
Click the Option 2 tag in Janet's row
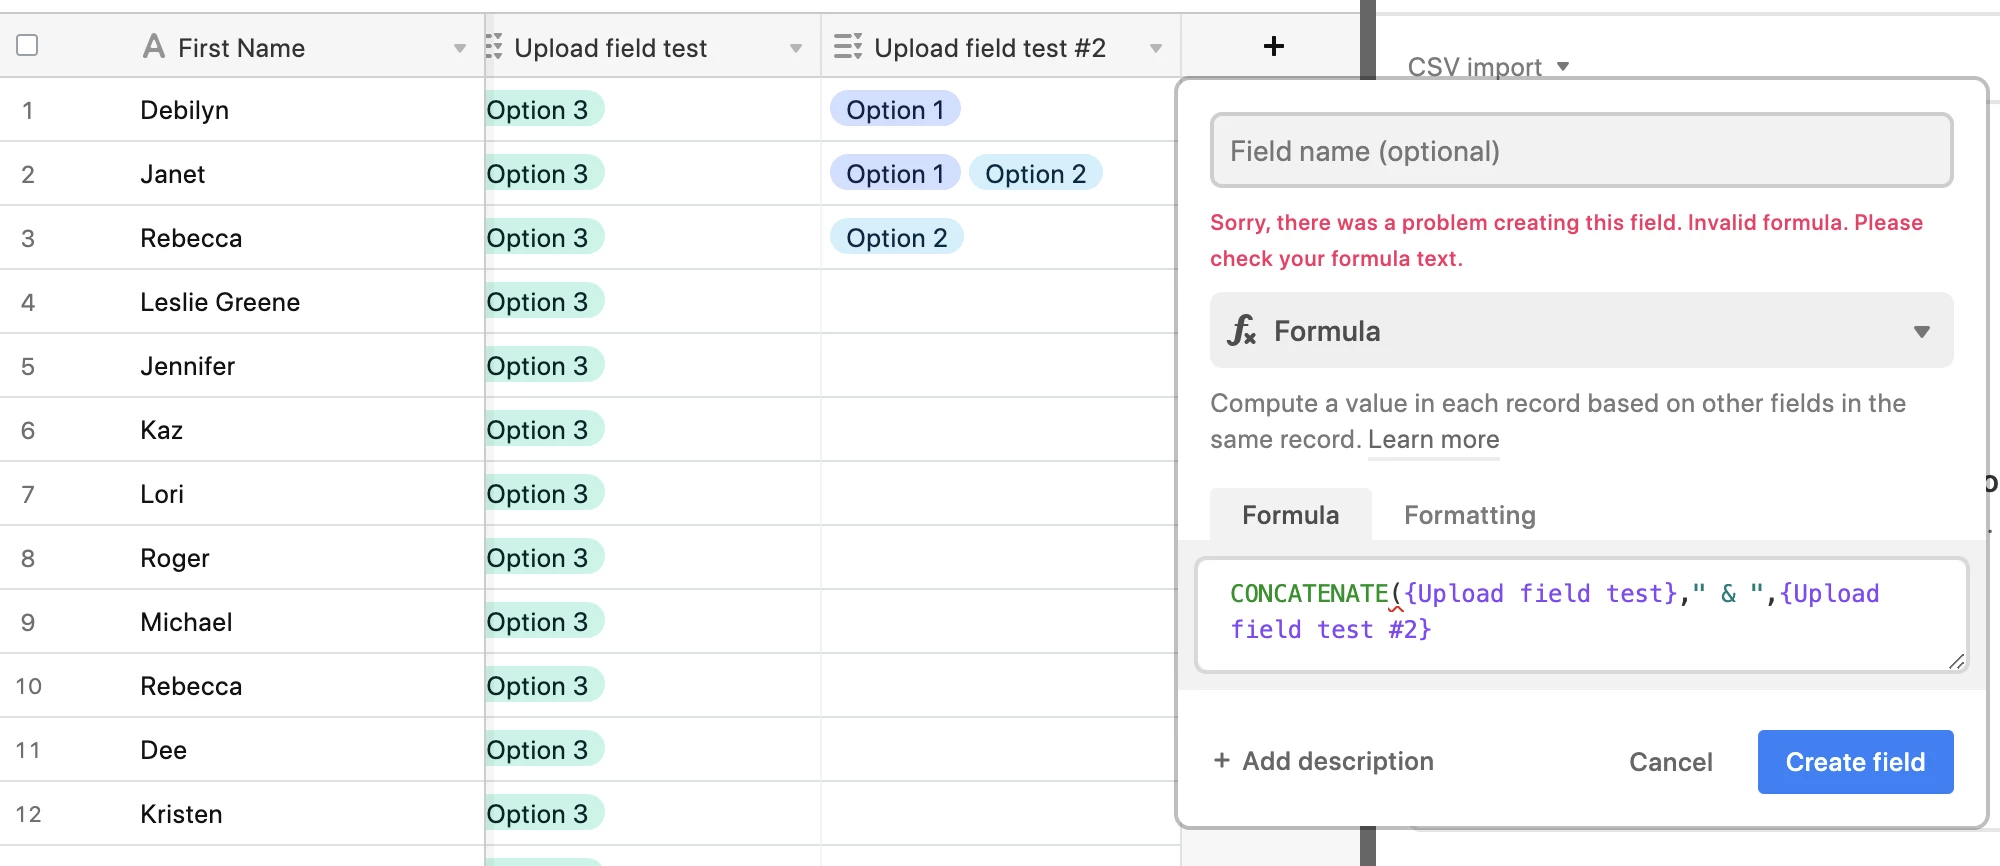[x=1035, y=173]
